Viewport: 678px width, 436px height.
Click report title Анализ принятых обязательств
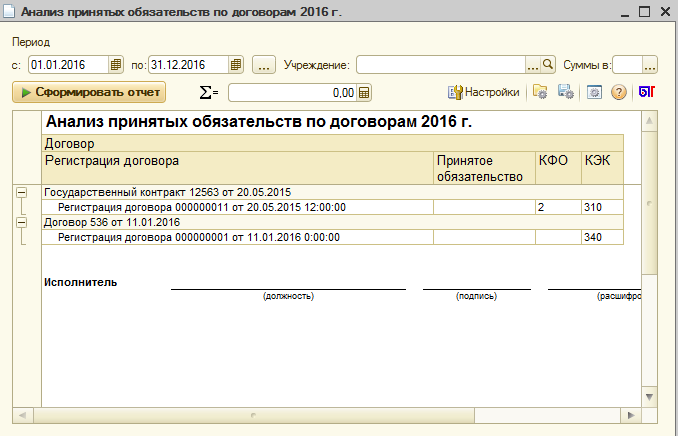pyautogui.click(x=259, y=122)
